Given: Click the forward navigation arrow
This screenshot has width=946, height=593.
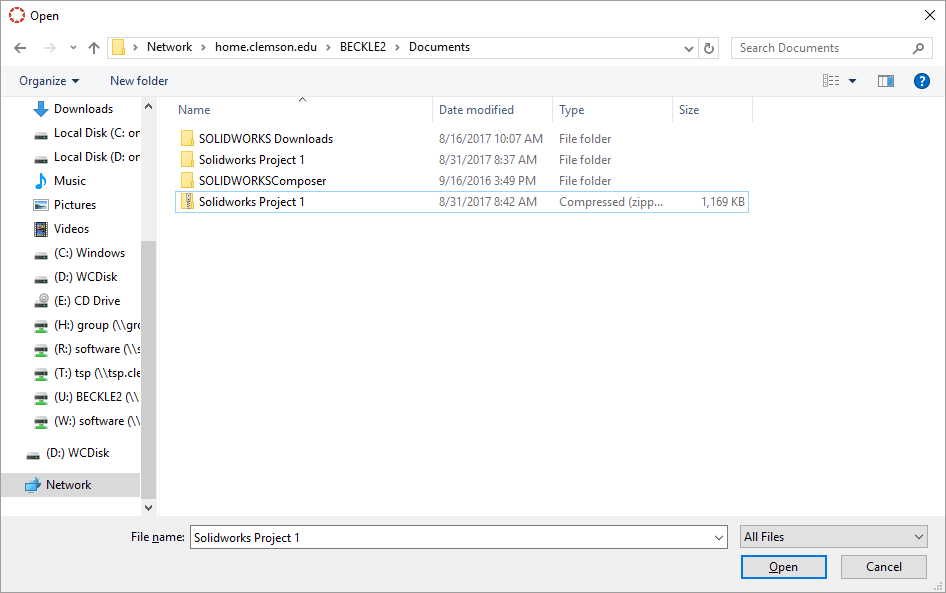Looking at the screenshot, I should click(x=50, y=48).
